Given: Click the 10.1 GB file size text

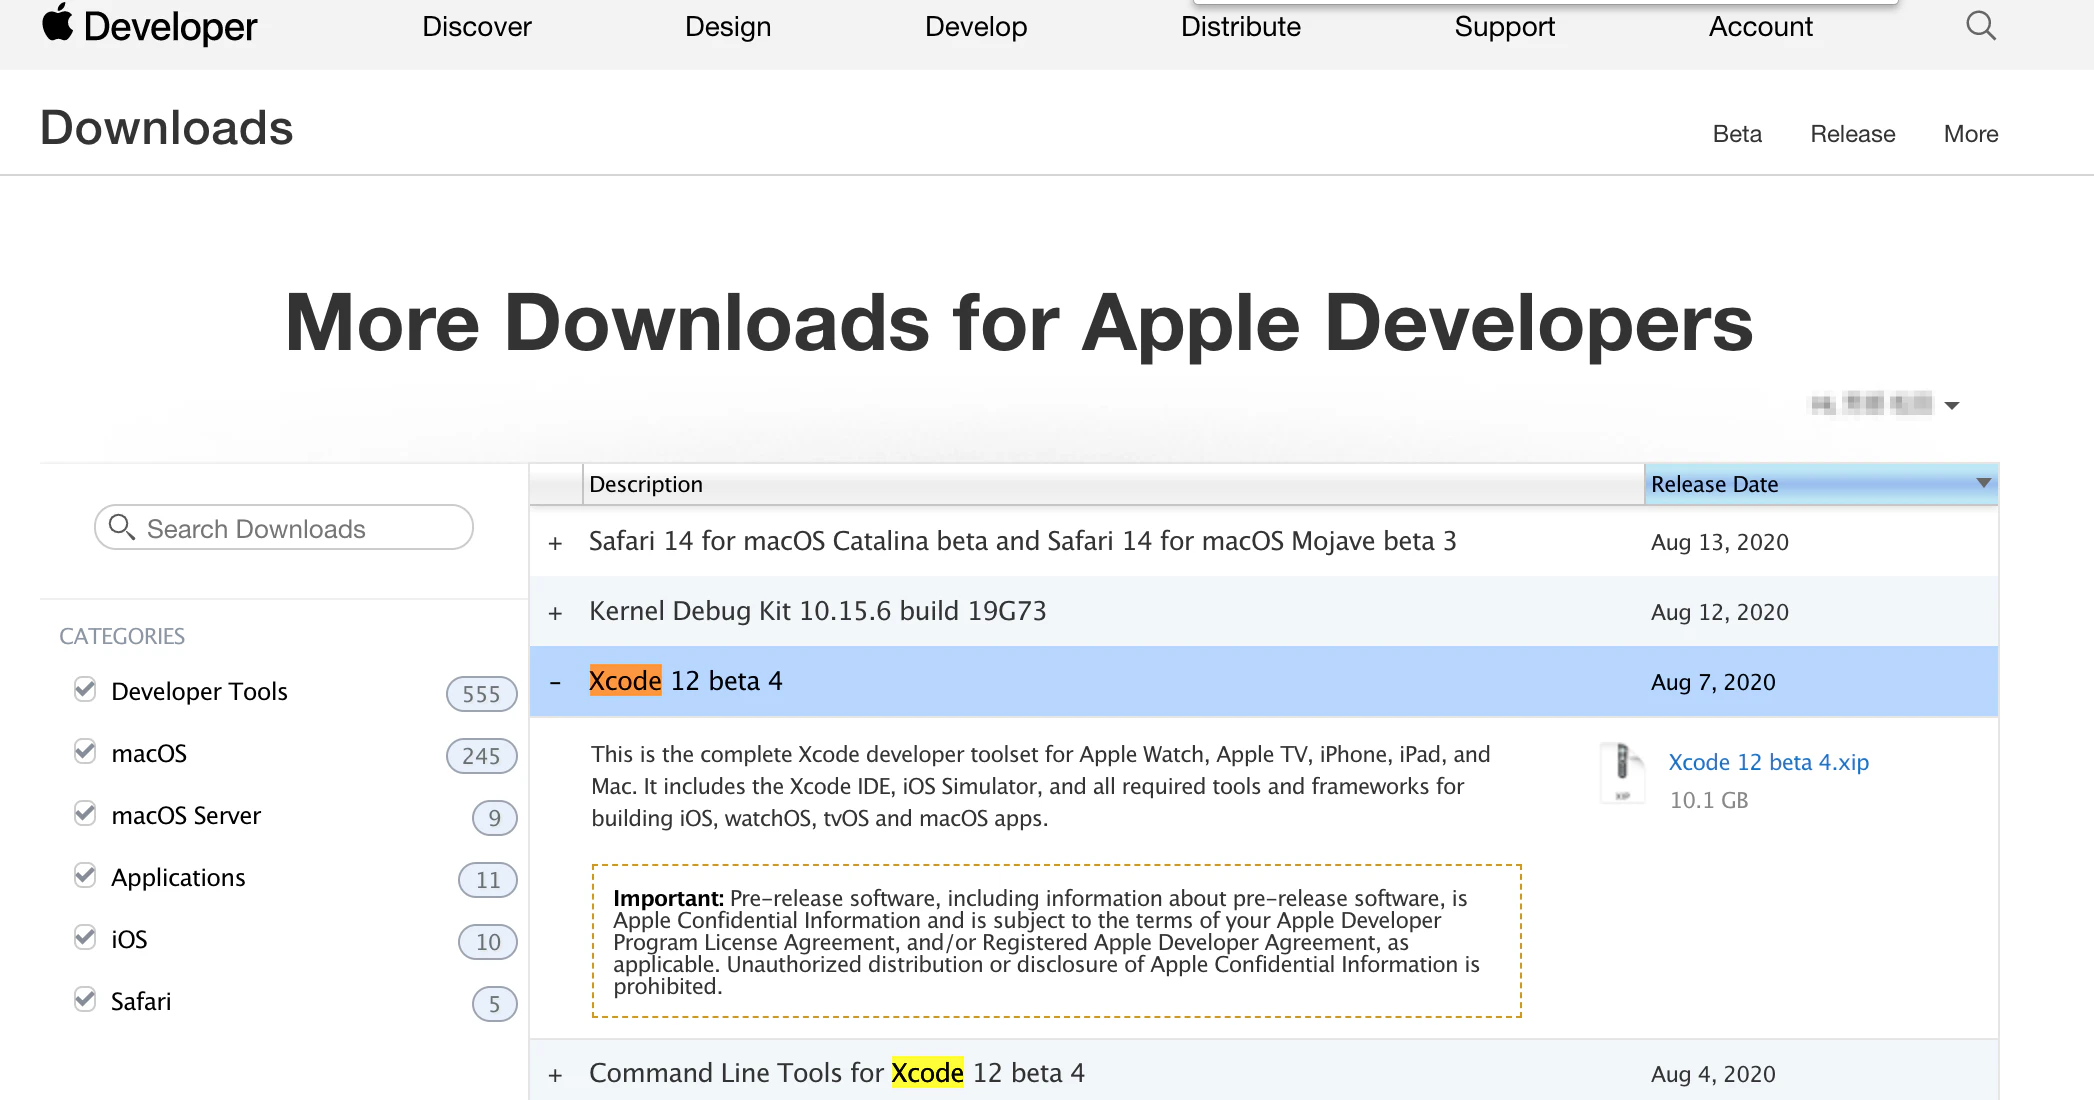Looking at the screenshot, I should coord(1709,800).
